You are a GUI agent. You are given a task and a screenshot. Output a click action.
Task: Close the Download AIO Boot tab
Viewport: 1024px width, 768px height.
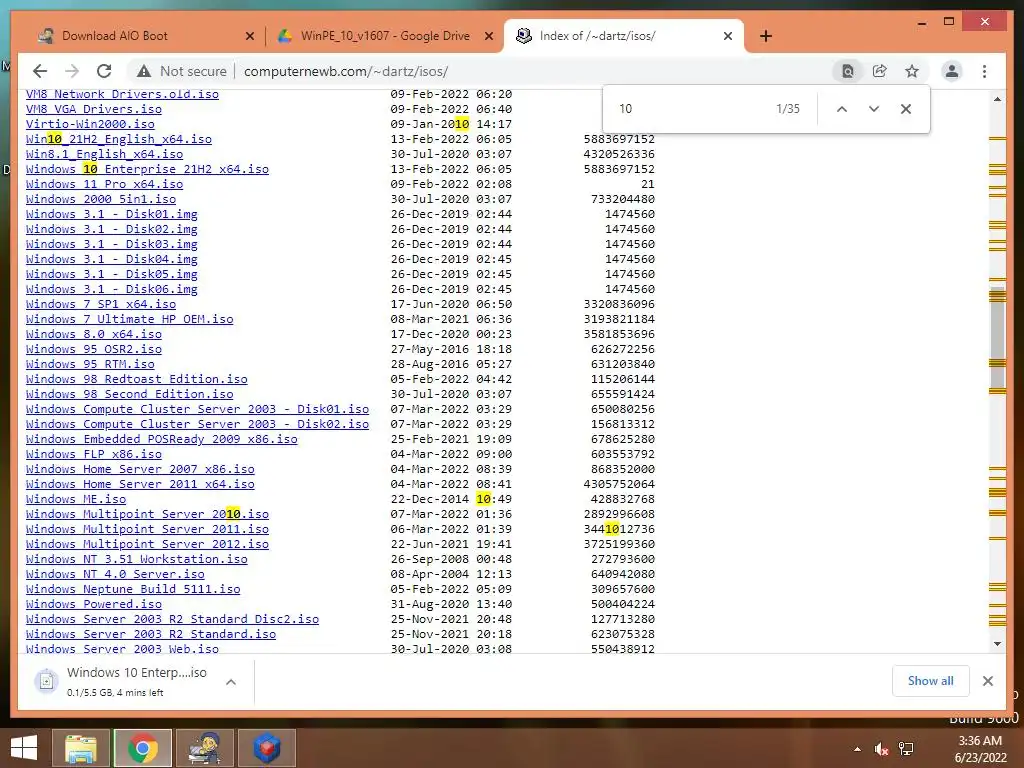coord(249,36)
